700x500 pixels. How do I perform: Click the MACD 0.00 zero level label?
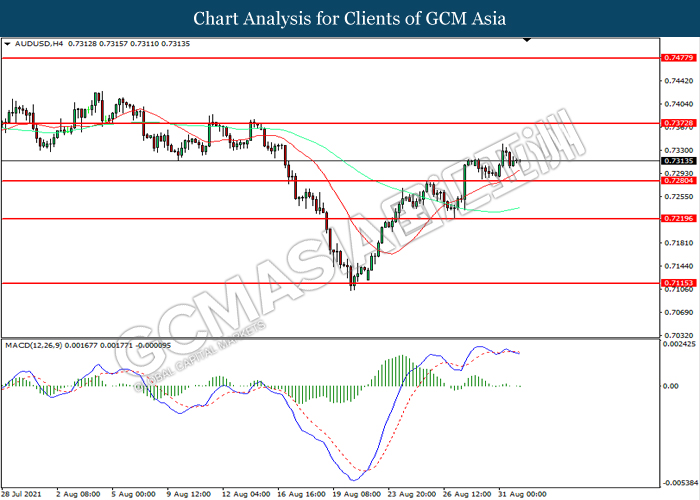671,386
